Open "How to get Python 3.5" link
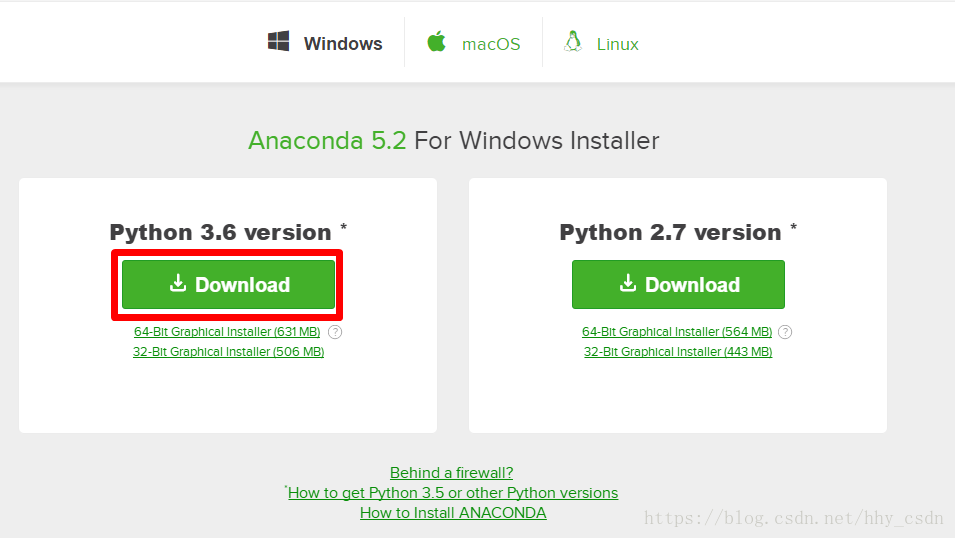 pyautogui.click(x=453, y=493)
